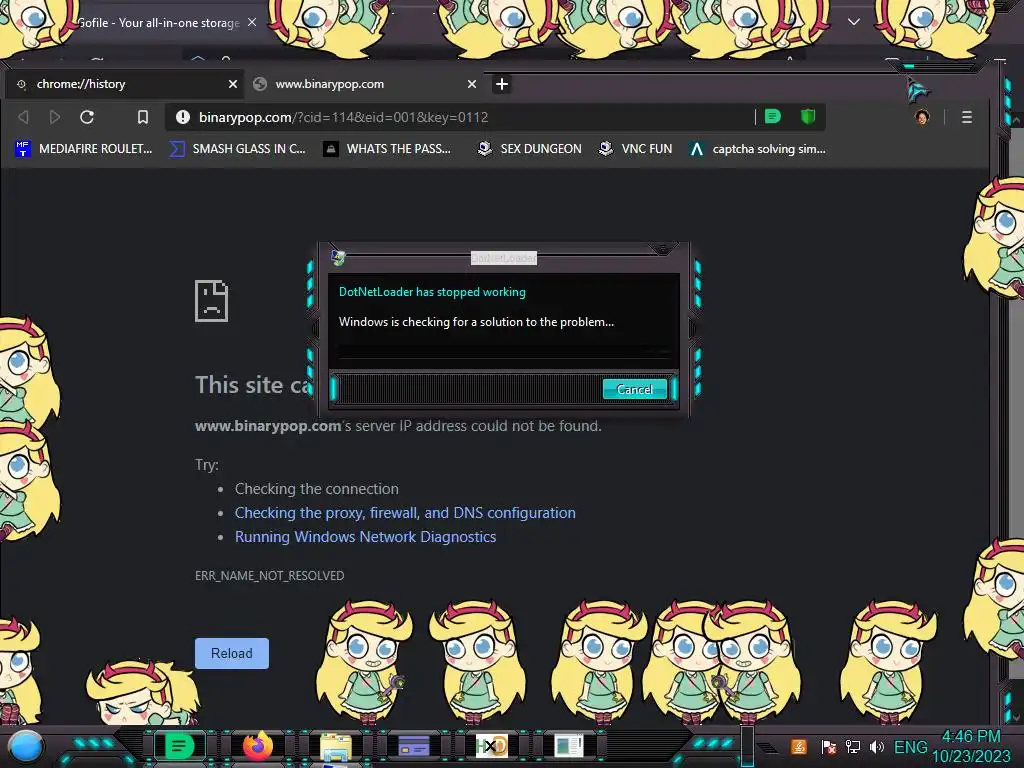This screenshot has width=1024, height=768.
Task: Open the green speech-bubble extension in address bar
Action: (x=773, y=117)
